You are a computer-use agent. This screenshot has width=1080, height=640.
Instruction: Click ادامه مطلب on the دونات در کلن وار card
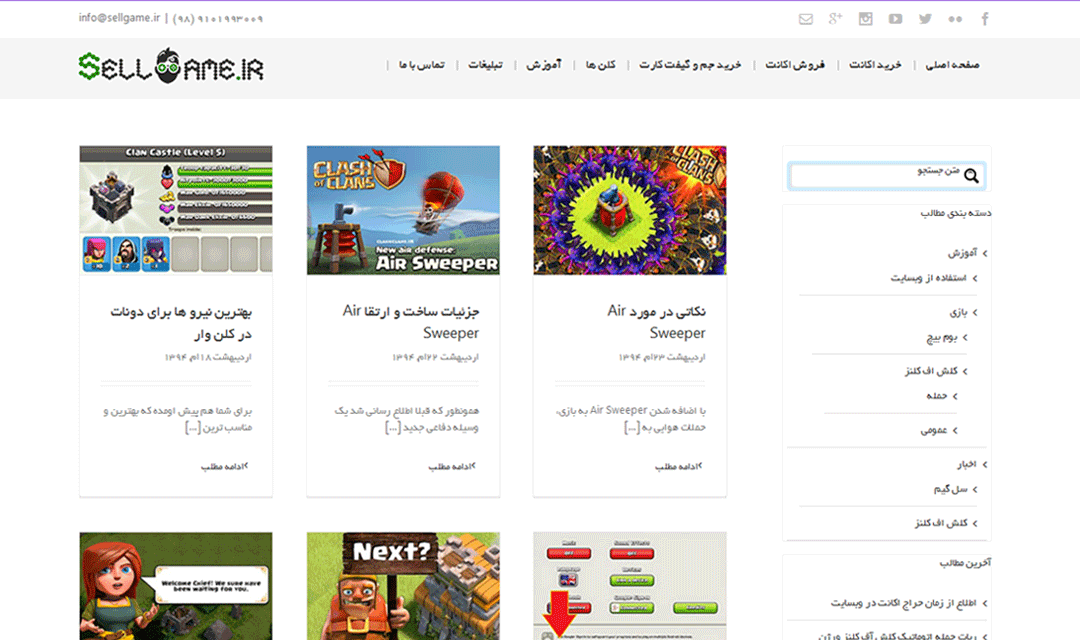click(x=225, y=466)
